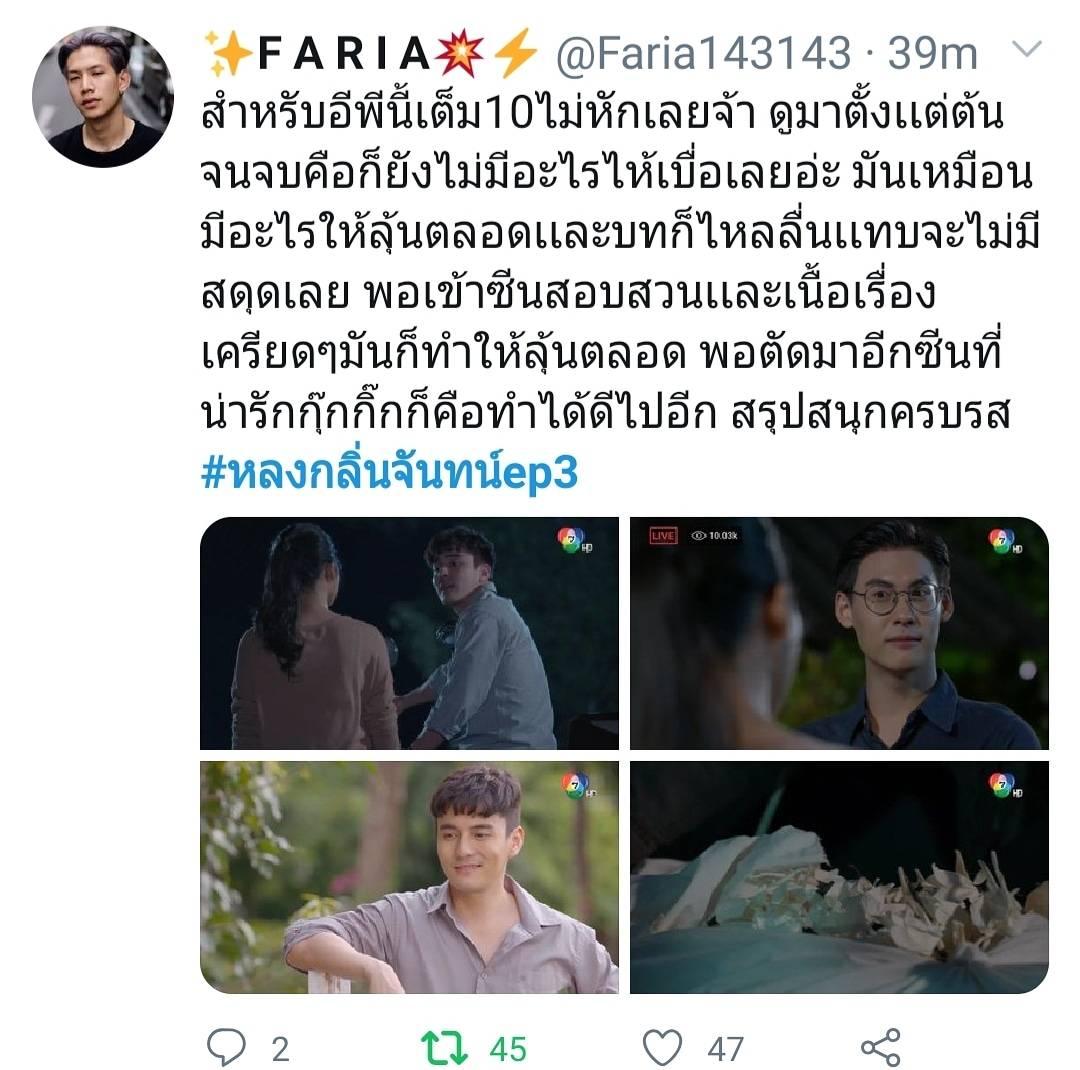View photo of man wearing round glasses
Image resolution: width=1080 pixels, height=1070 pixels.
click(839, 633)
